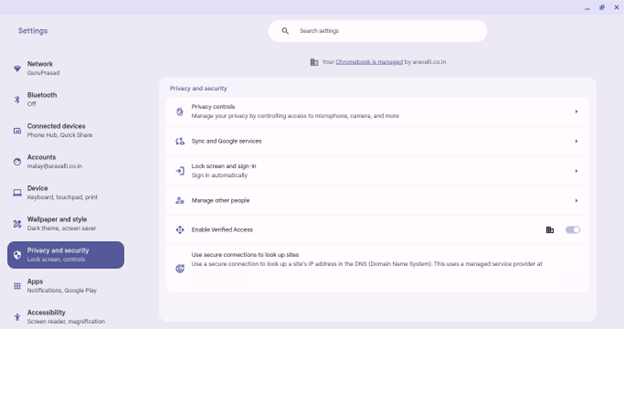
Task: Open the Lock screen and sign-in row
Action: tap(377, 171)
